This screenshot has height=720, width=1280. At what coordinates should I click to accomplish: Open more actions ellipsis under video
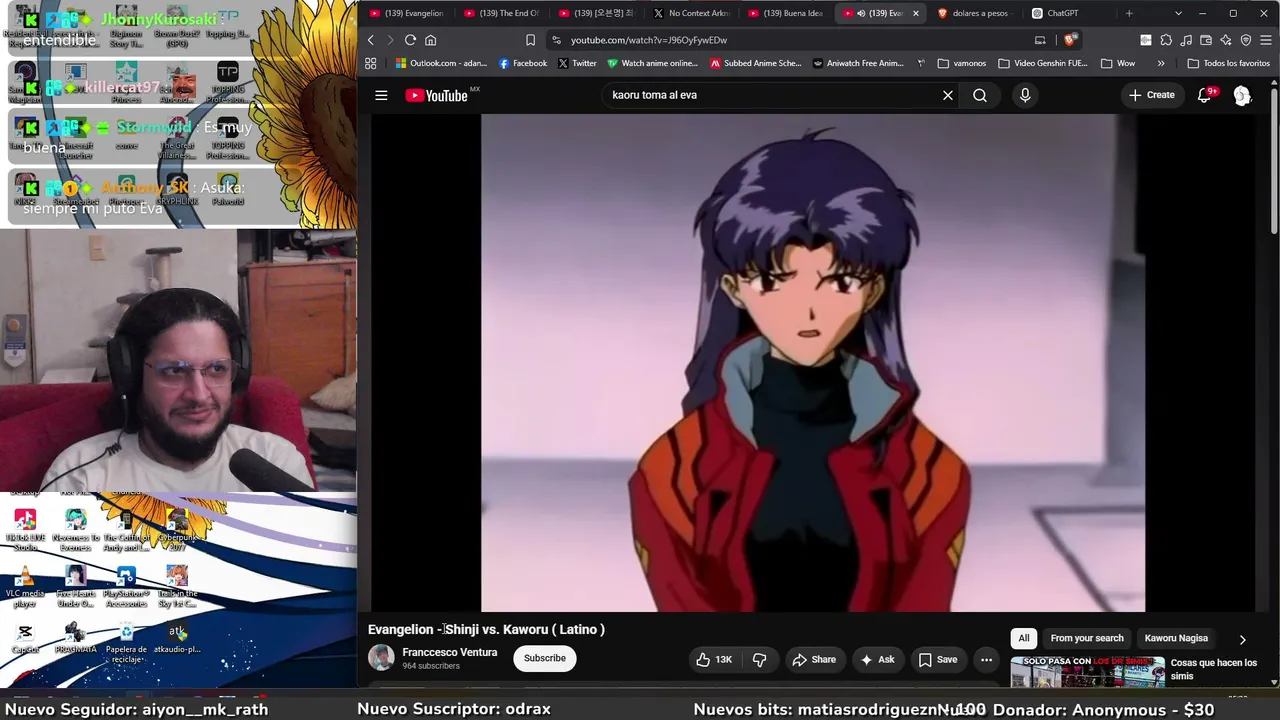tap(986, 660)
